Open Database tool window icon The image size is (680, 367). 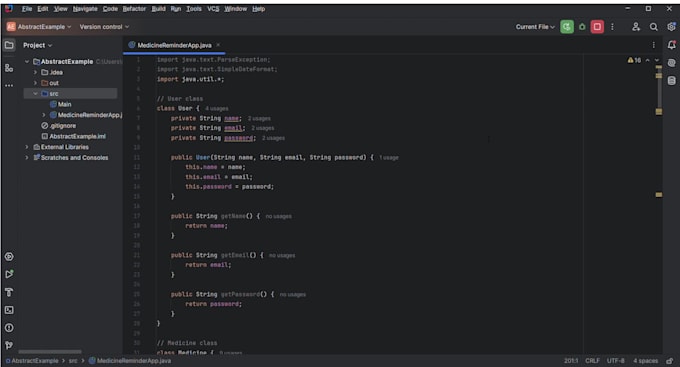(671, 81)
